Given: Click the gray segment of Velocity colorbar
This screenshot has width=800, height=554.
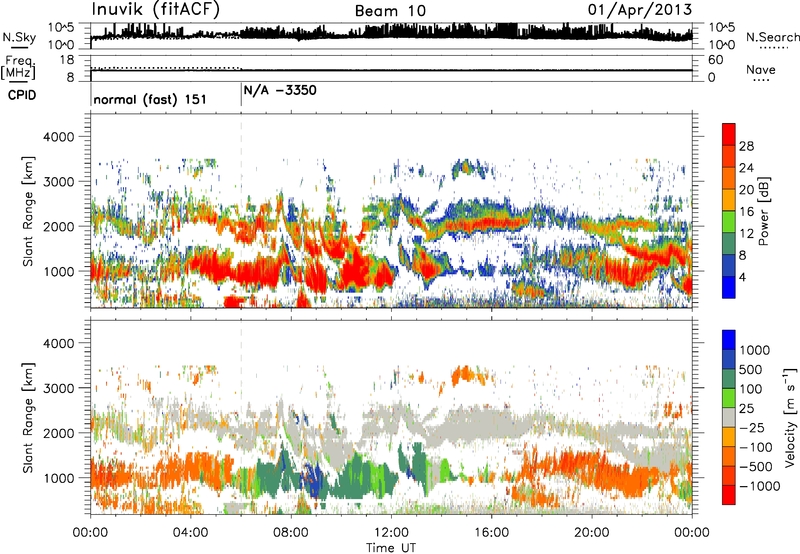Looking at the screenshot, I should click(729, 418).
